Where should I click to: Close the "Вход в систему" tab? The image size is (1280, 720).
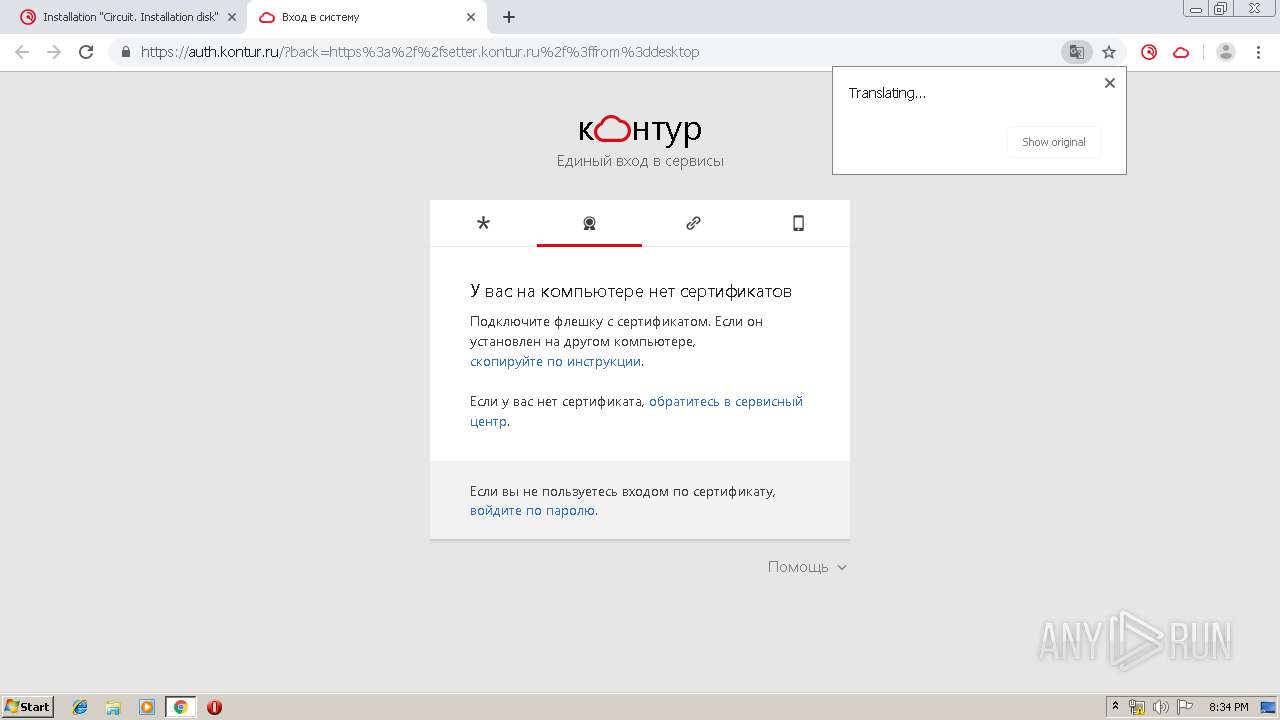471,17
